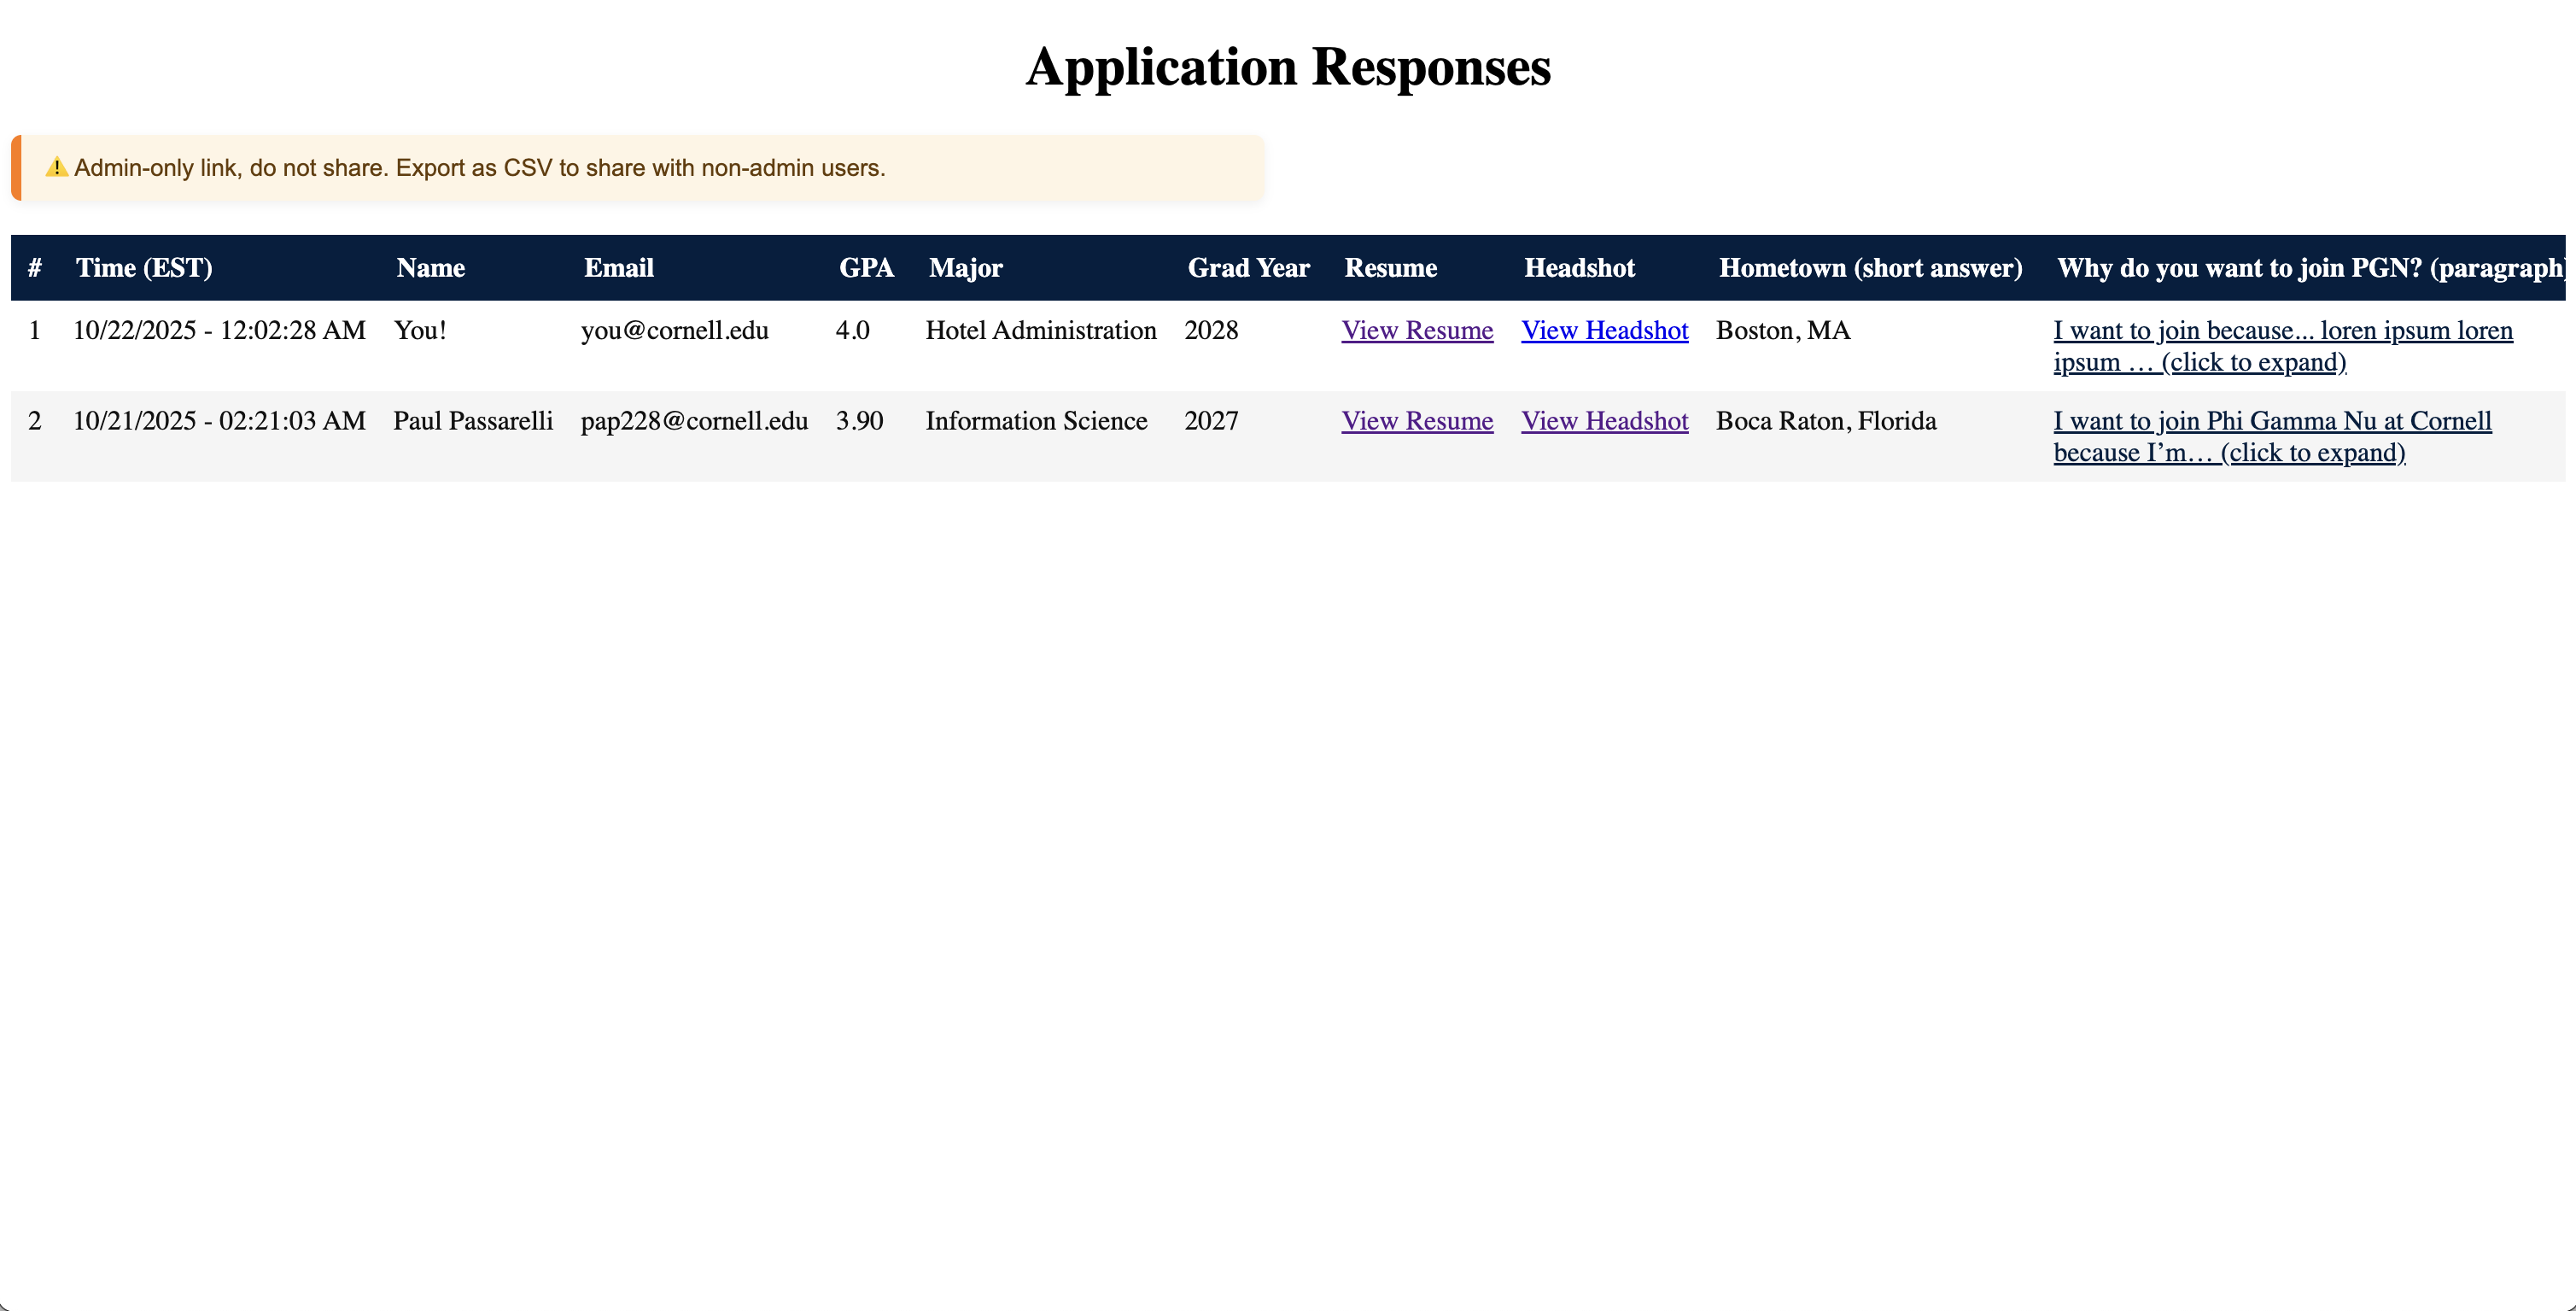
Task: Click the pap228@cornell.edu email cell
Action: [x=694, y=421]
